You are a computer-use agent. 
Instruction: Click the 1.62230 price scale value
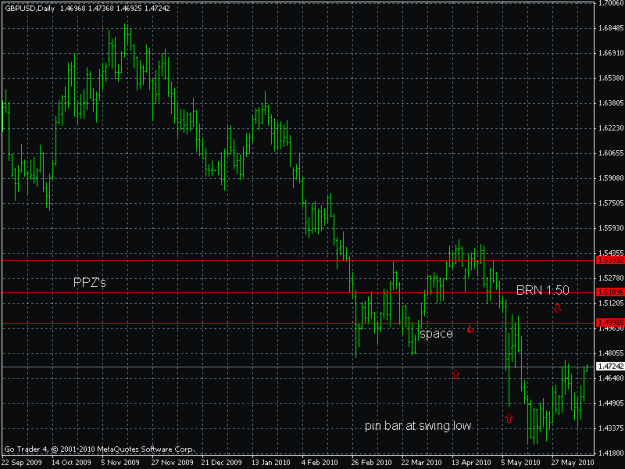[610, 128]
